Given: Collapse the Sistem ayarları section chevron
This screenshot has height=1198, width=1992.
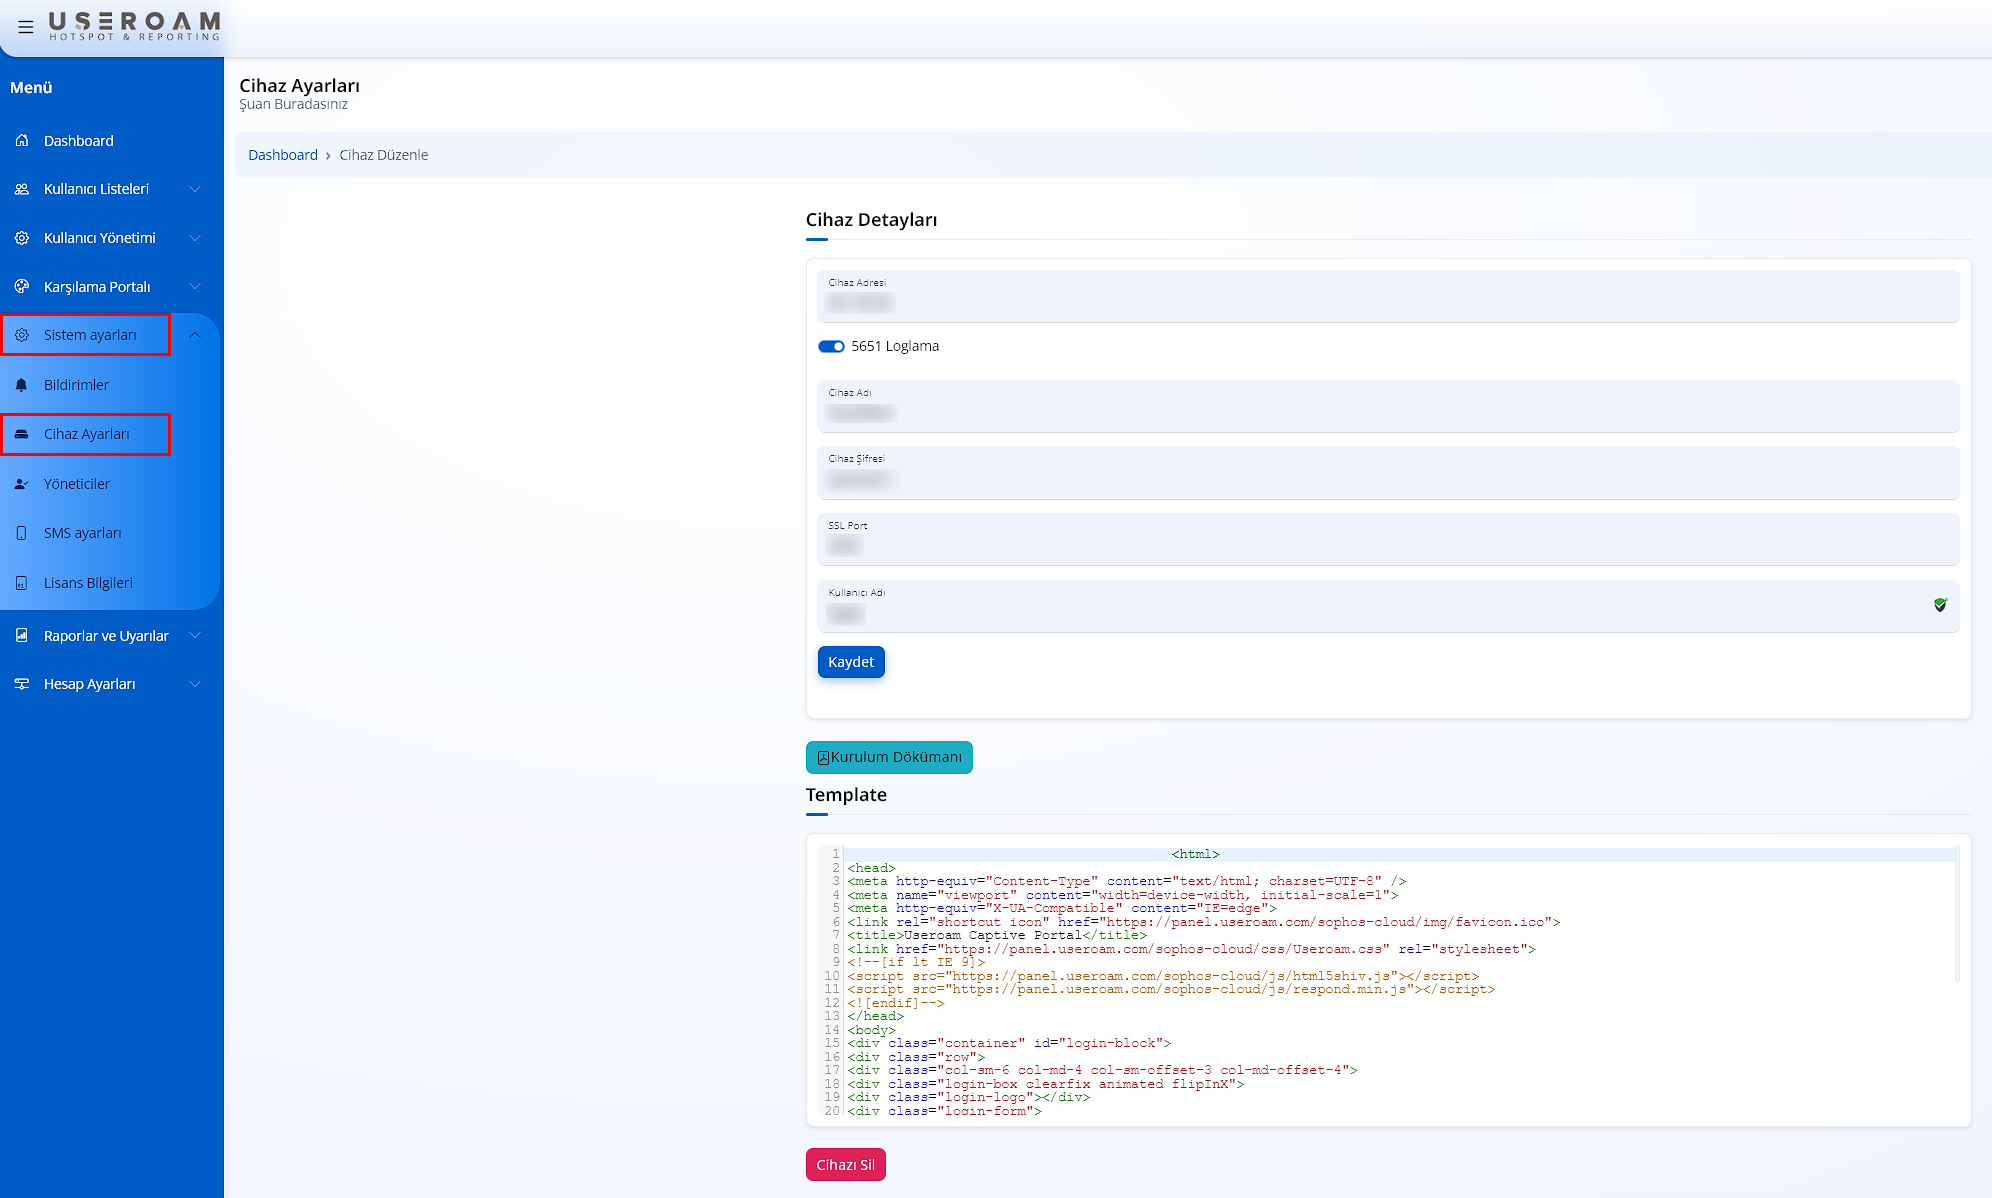Looking at the screenshot, I should pos(195,335).
